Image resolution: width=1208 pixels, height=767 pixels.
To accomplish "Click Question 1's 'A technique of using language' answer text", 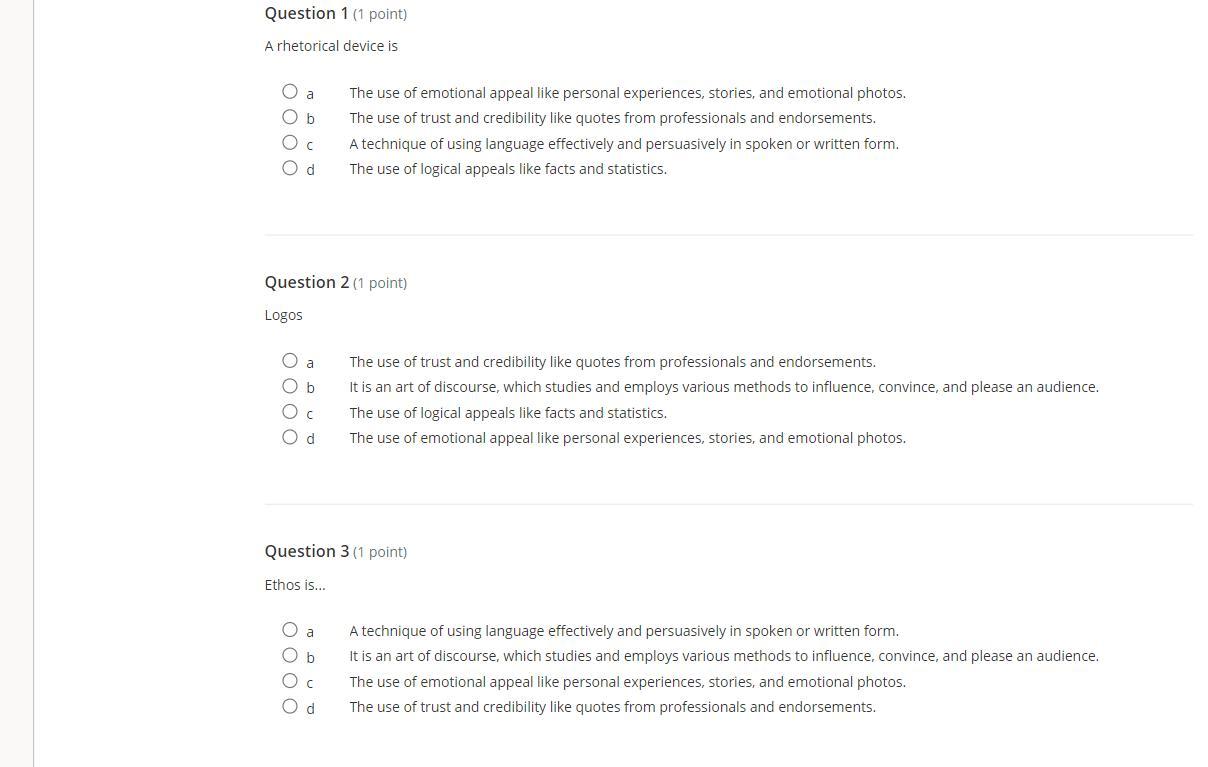I will point(623,144).
